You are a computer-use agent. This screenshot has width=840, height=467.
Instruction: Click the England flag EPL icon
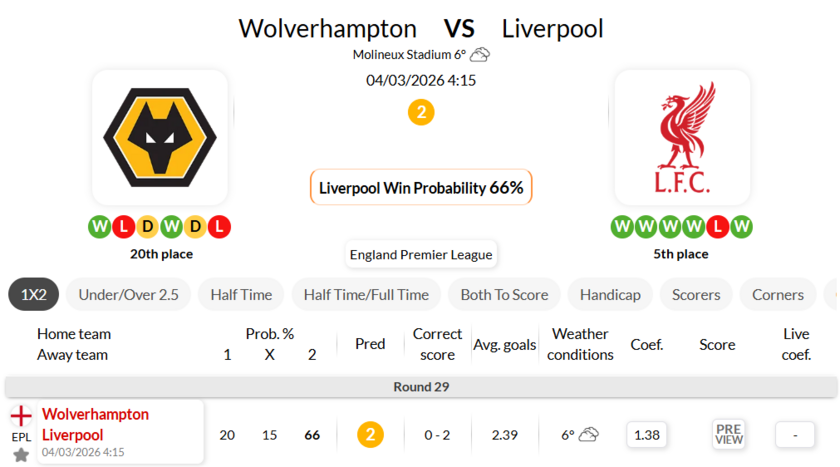21,416
